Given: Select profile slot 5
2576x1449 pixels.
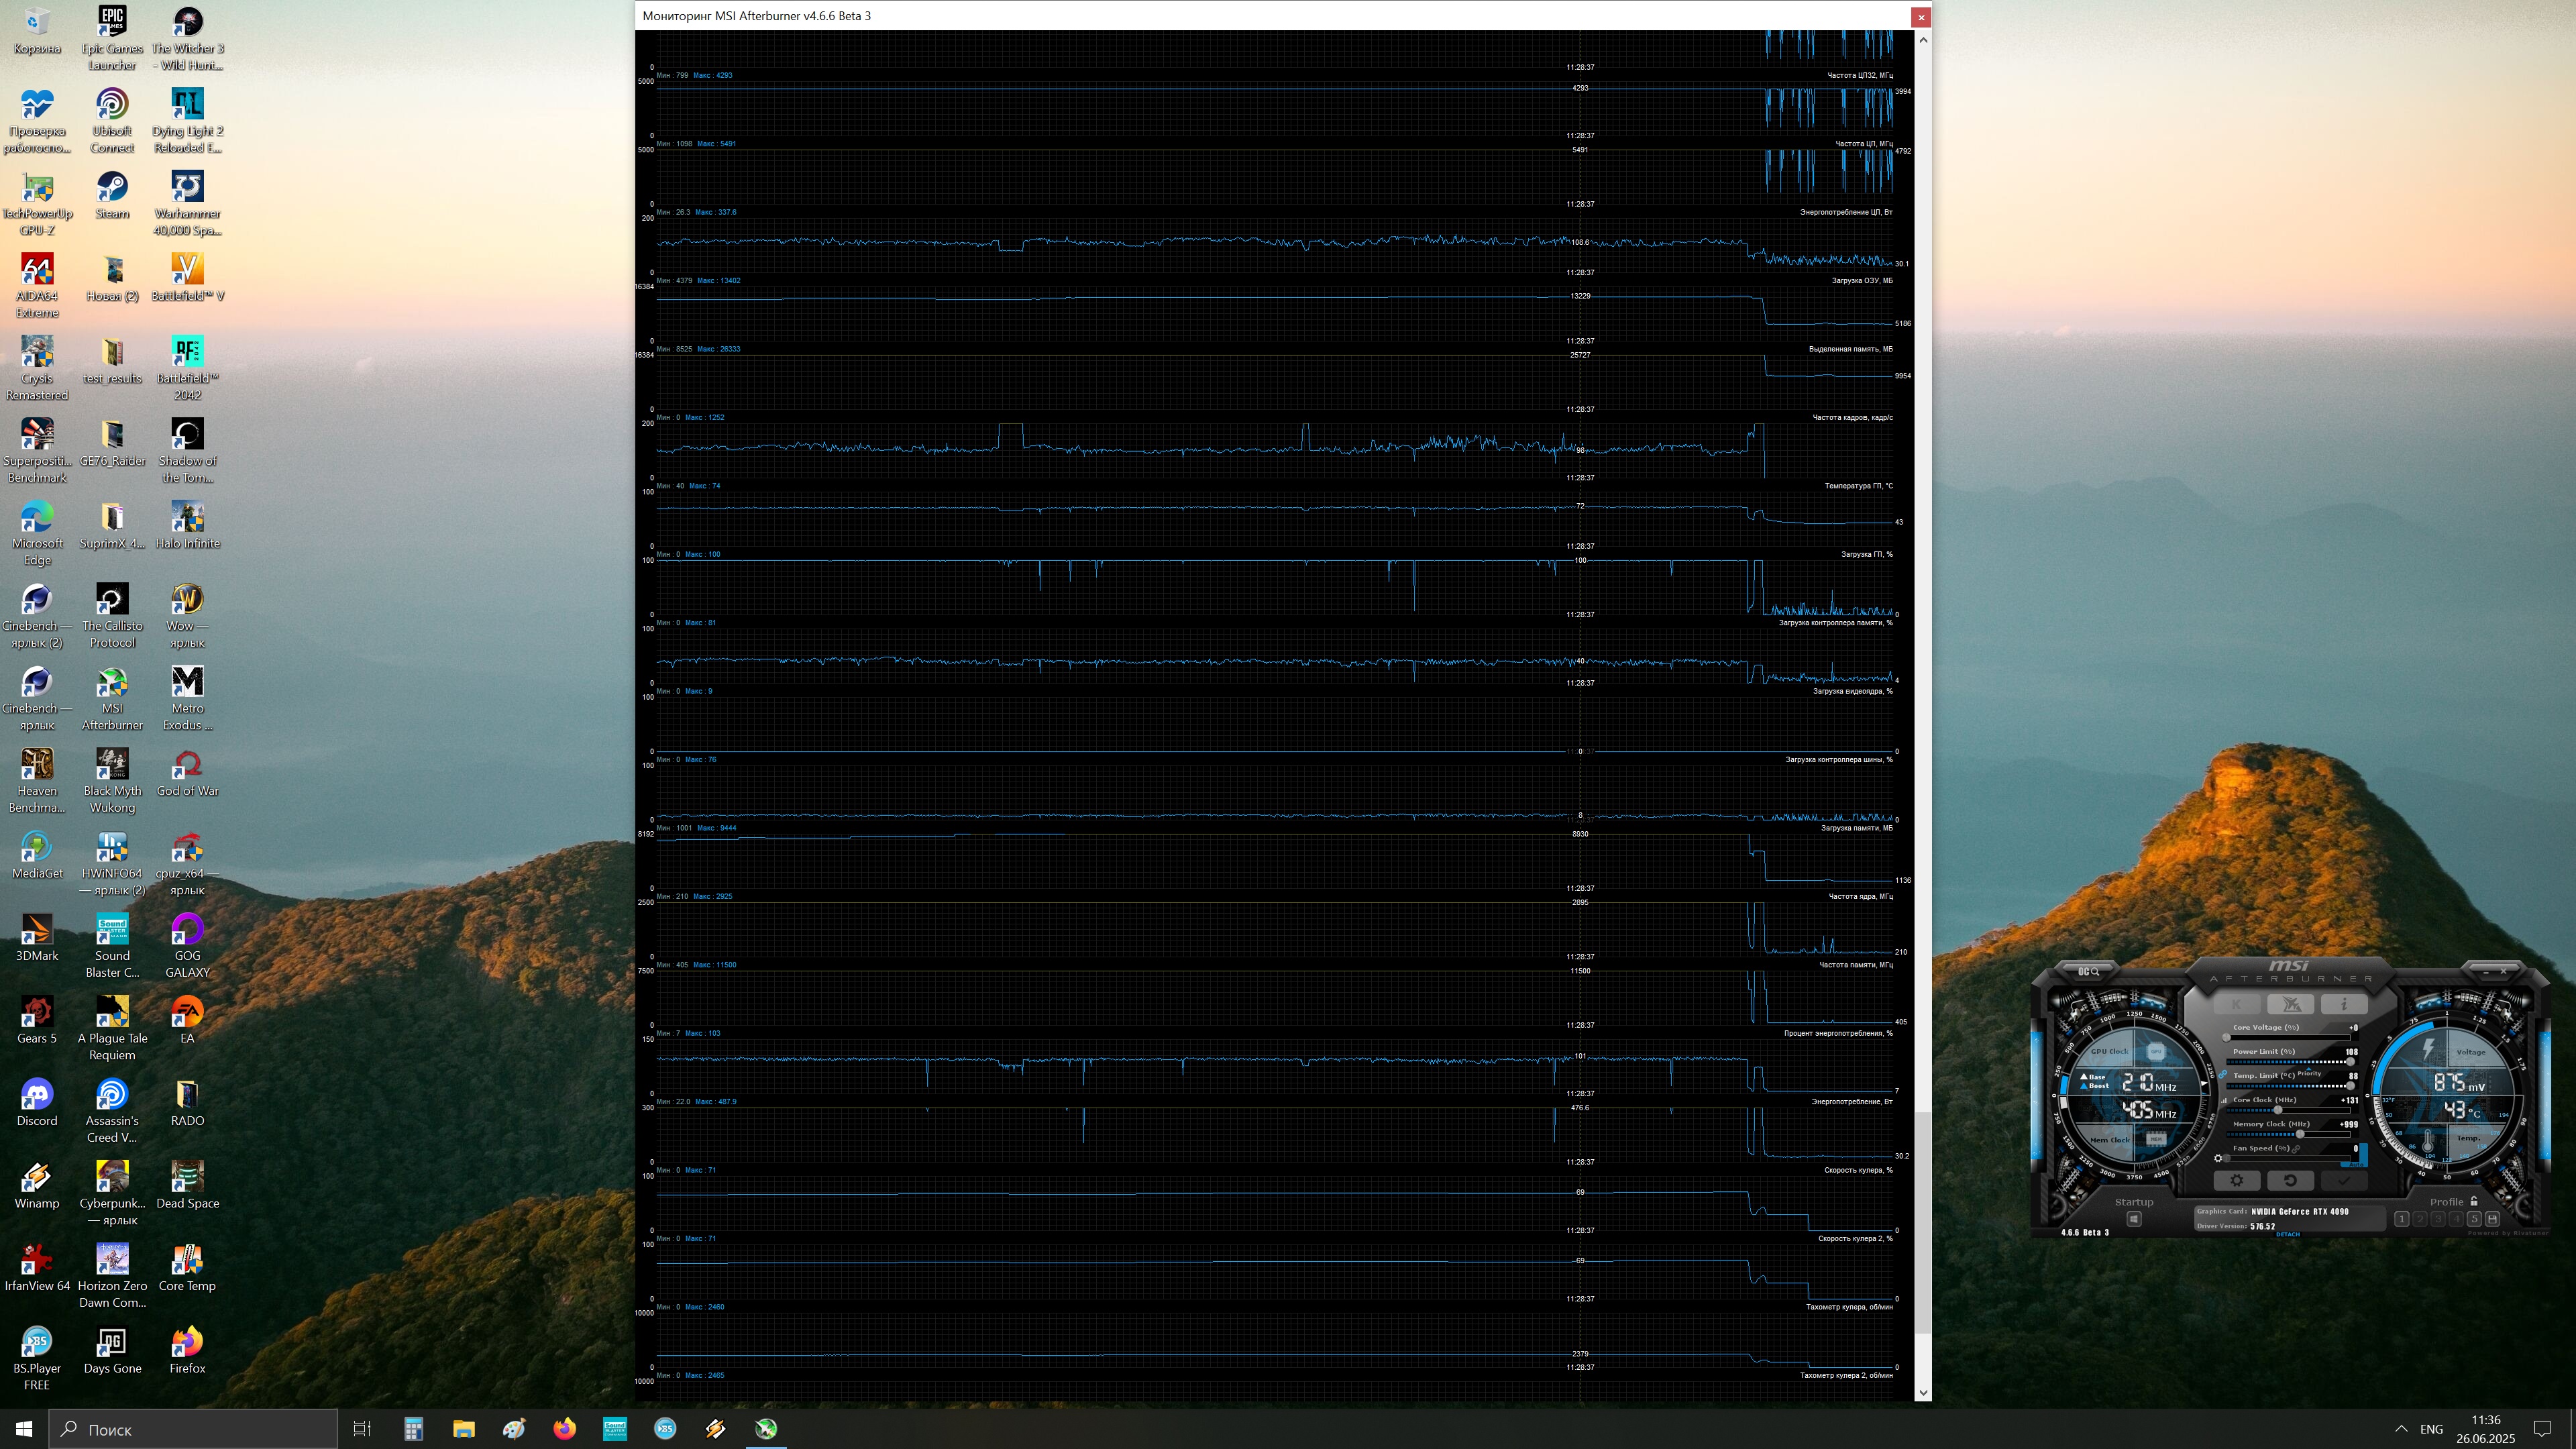Looking at the screenshot, I should pos(2474,1219).
